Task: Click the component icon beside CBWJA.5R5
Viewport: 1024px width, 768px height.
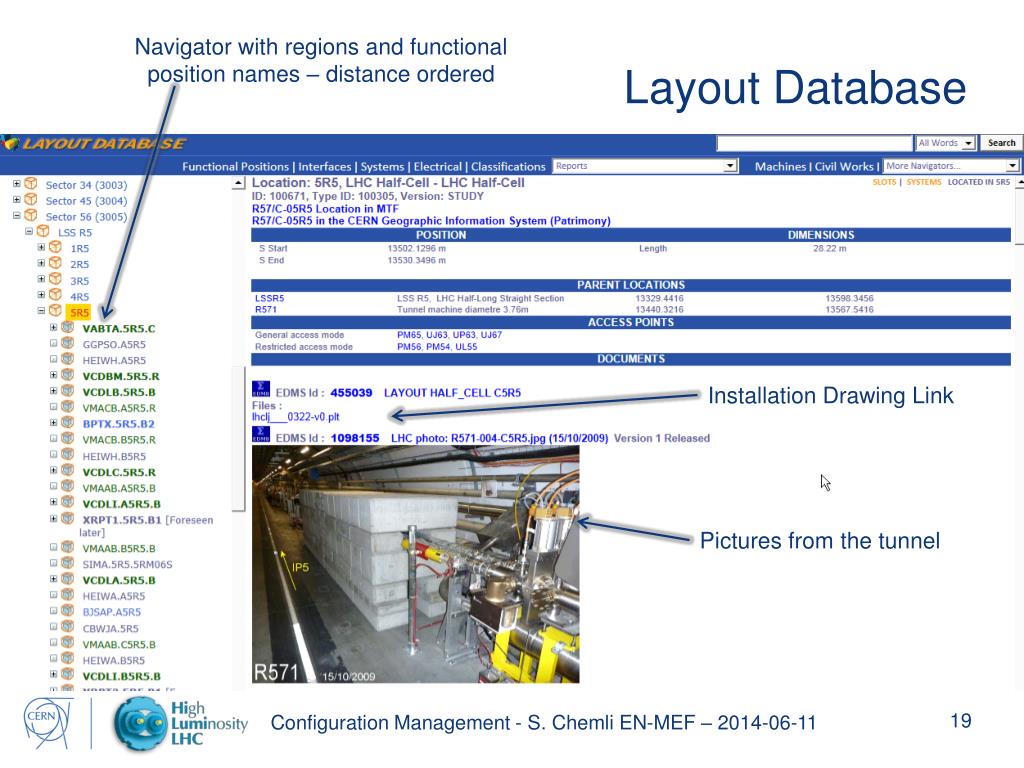Action: [67, 627]
